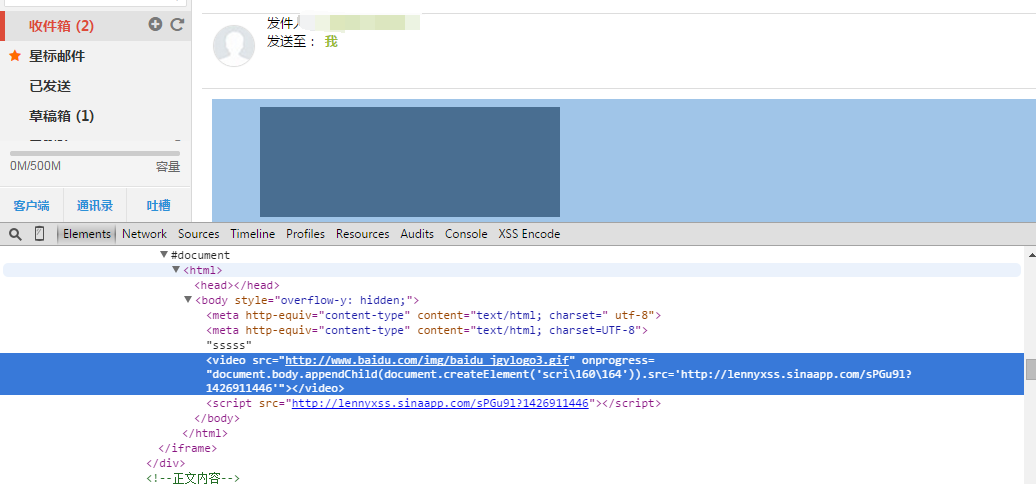Select the <!--正文内容--> comment node
Image resolution: width=1036 pixels, height=484 pixels.
(x=193, y=478)
